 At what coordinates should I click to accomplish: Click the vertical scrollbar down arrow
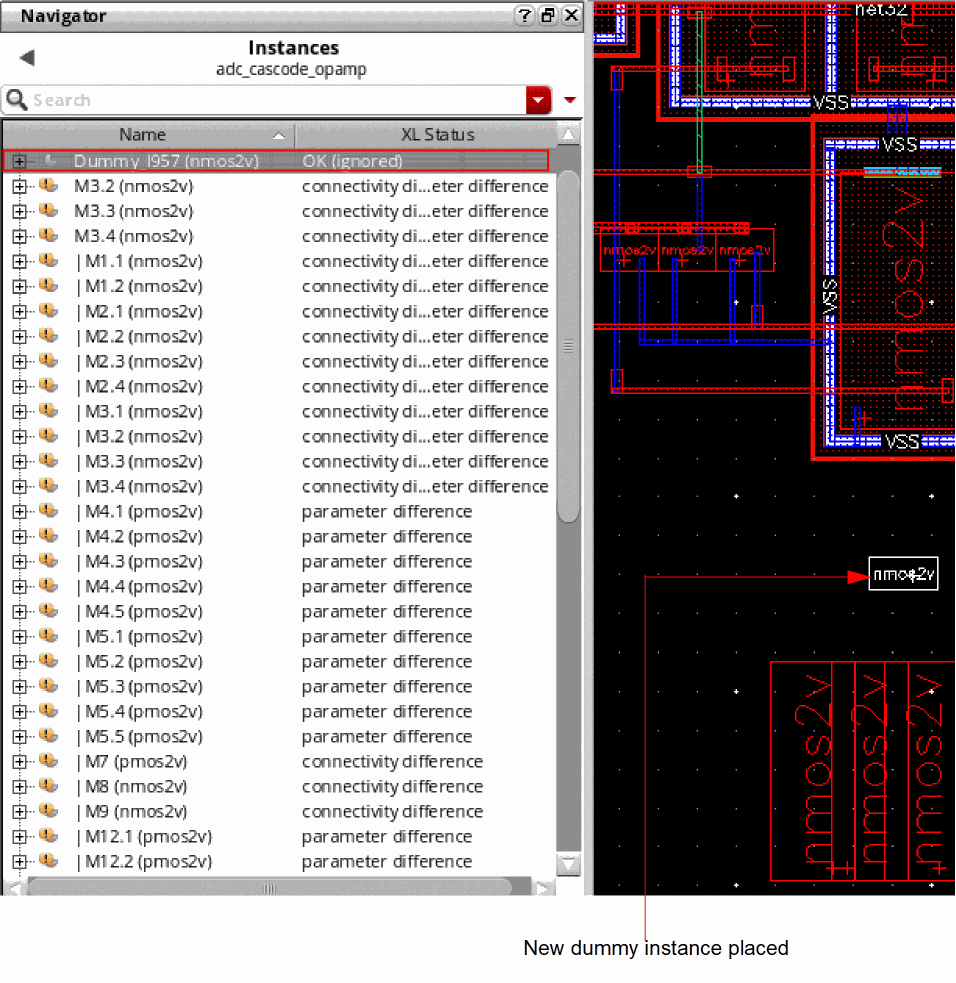568,863
